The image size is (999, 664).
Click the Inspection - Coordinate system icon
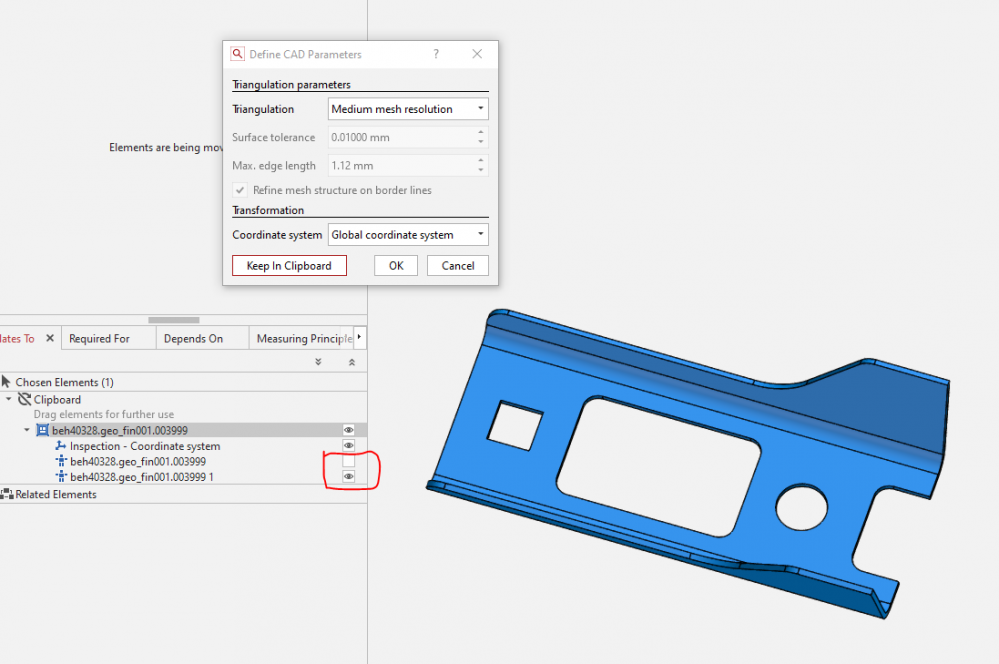tap(61, 446)
